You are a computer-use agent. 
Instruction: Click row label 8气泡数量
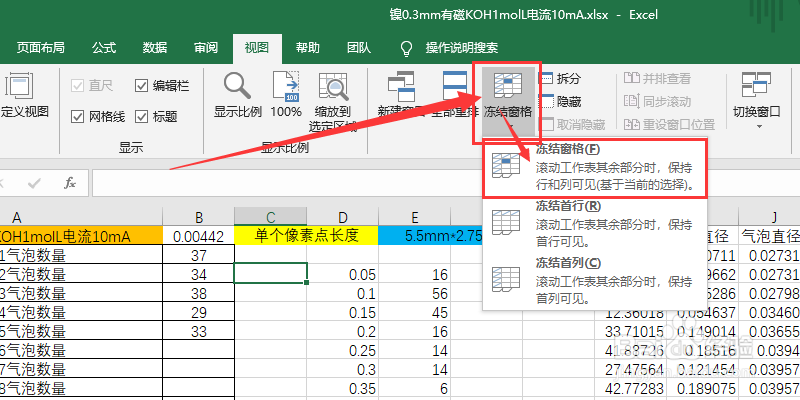point(81,388)
